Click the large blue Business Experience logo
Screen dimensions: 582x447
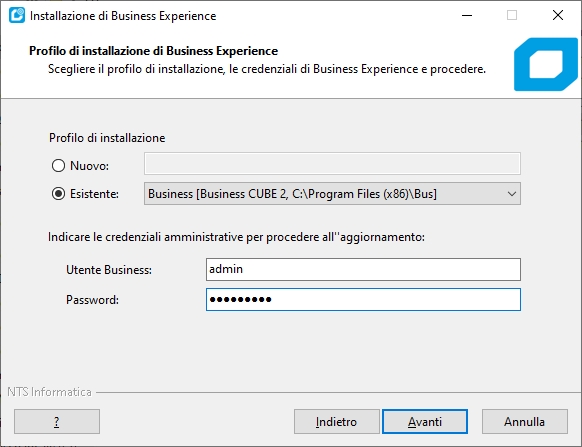click(x=546, y=64)
